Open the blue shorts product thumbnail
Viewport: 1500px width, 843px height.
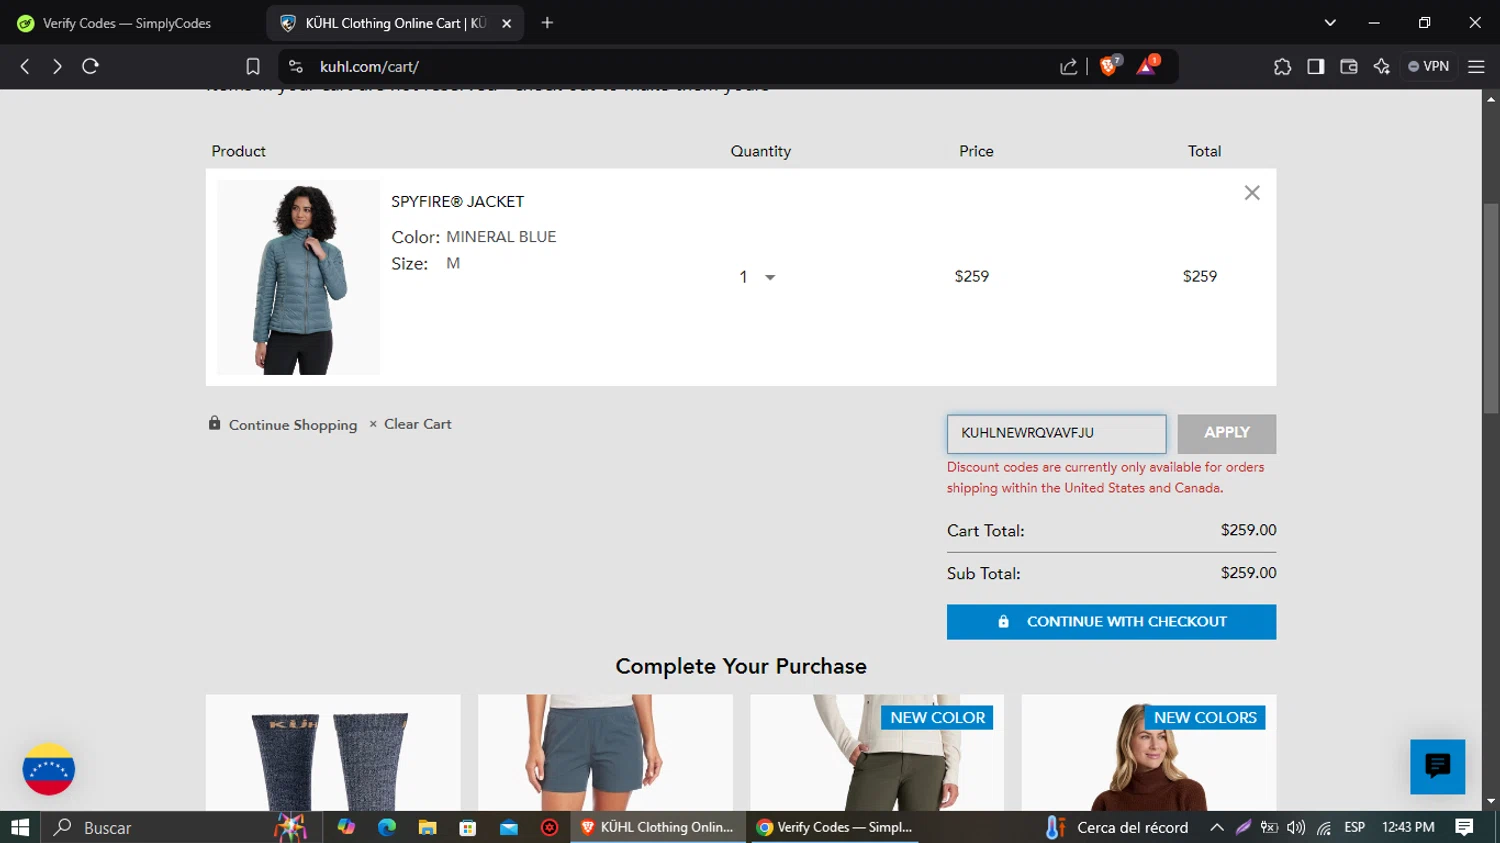pos(605,752)
